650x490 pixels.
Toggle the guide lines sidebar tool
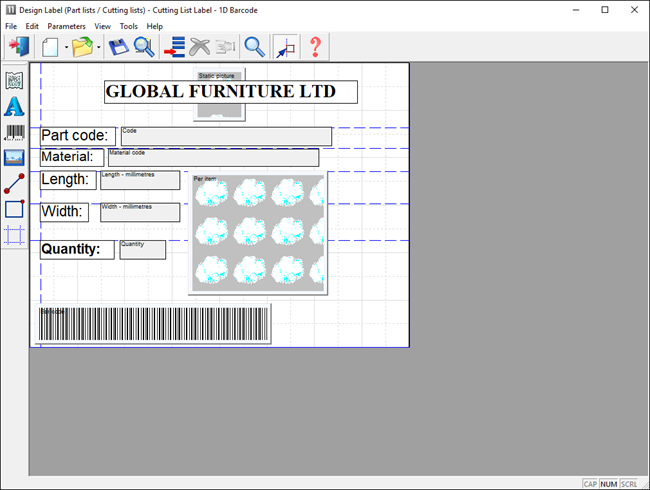click(x=14, y=235)
